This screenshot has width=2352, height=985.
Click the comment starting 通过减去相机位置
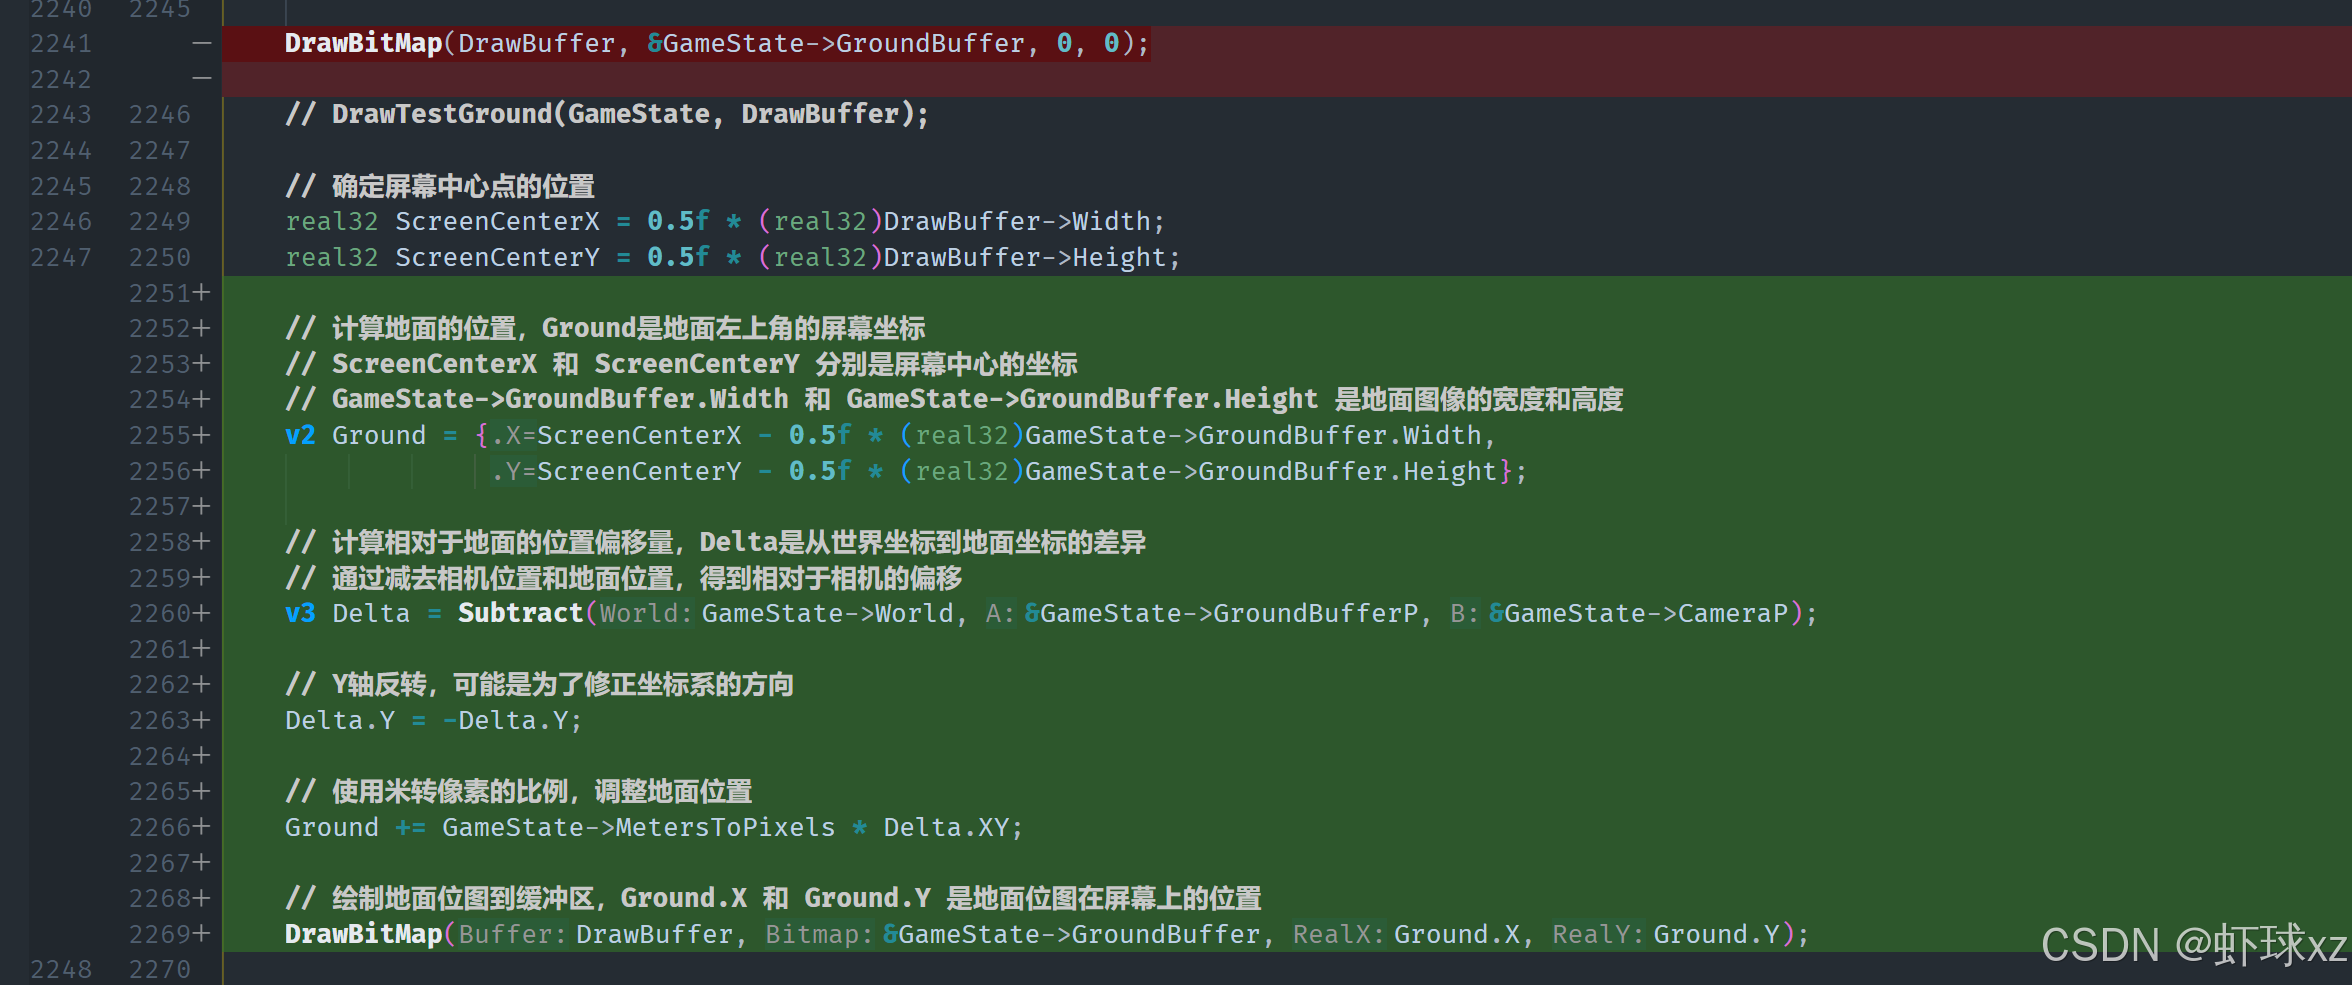623,578
